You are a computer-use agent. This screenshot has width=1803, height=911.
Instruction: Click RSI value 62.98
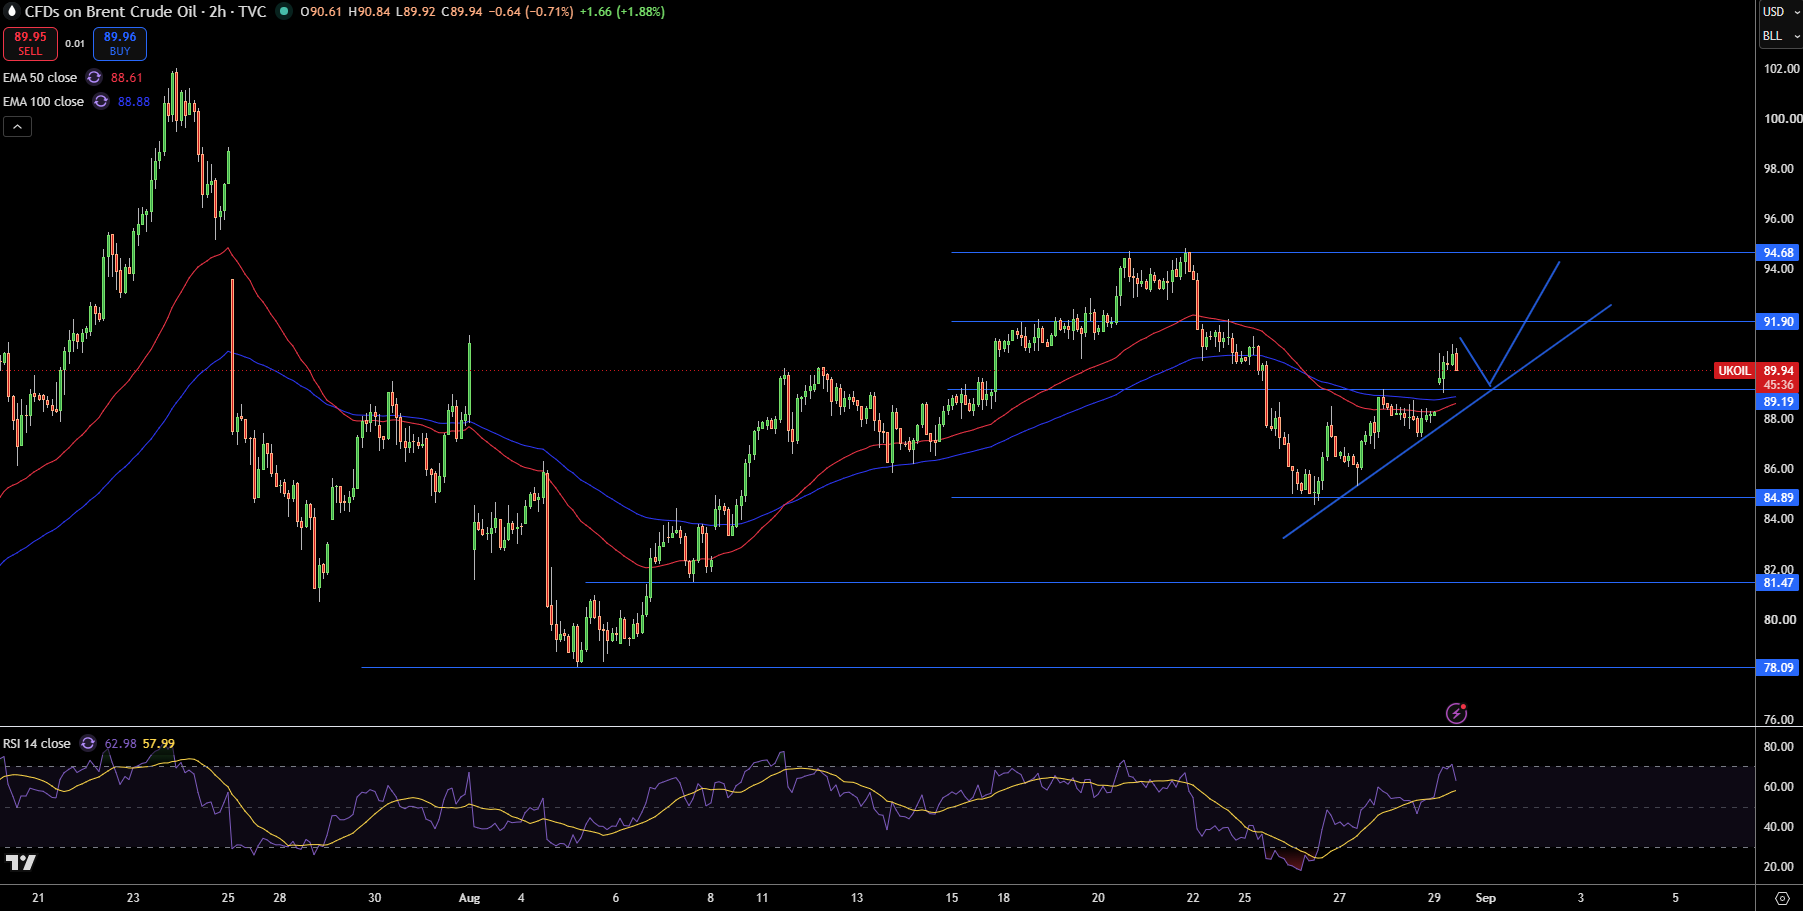(x=121, y=743)
